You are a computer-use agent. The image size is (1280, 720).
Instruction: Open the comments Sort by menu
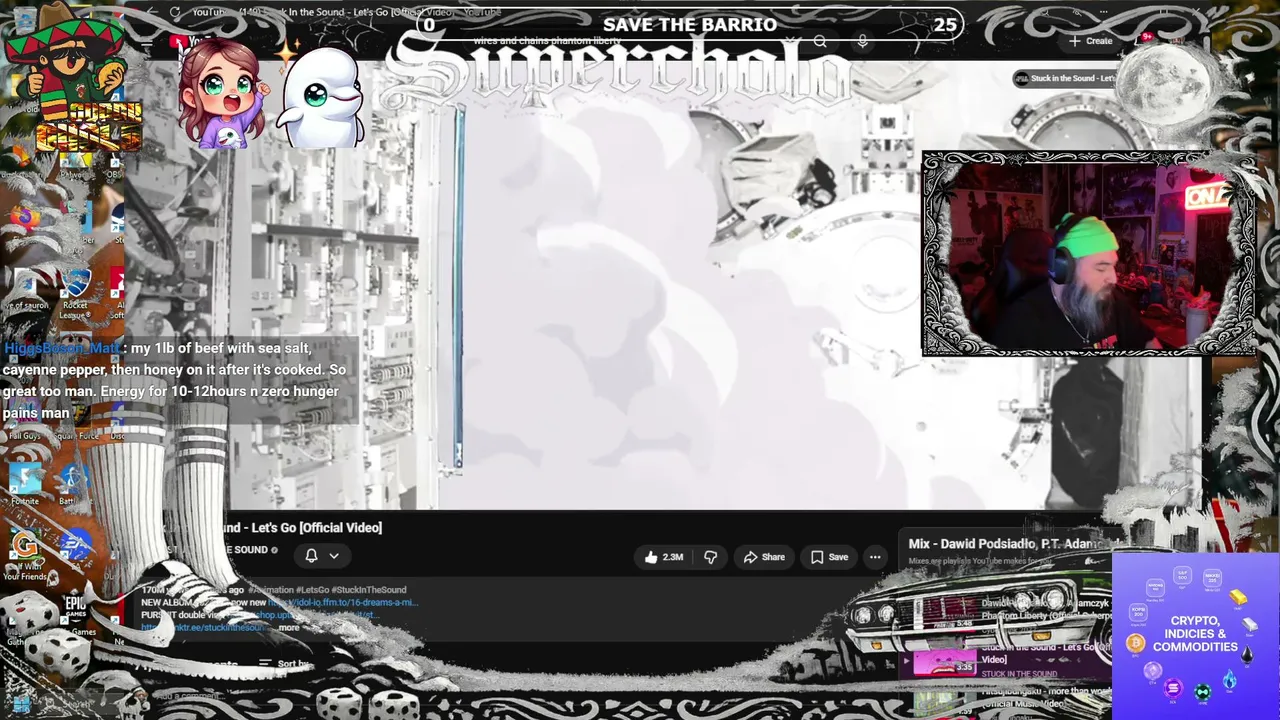286,664
